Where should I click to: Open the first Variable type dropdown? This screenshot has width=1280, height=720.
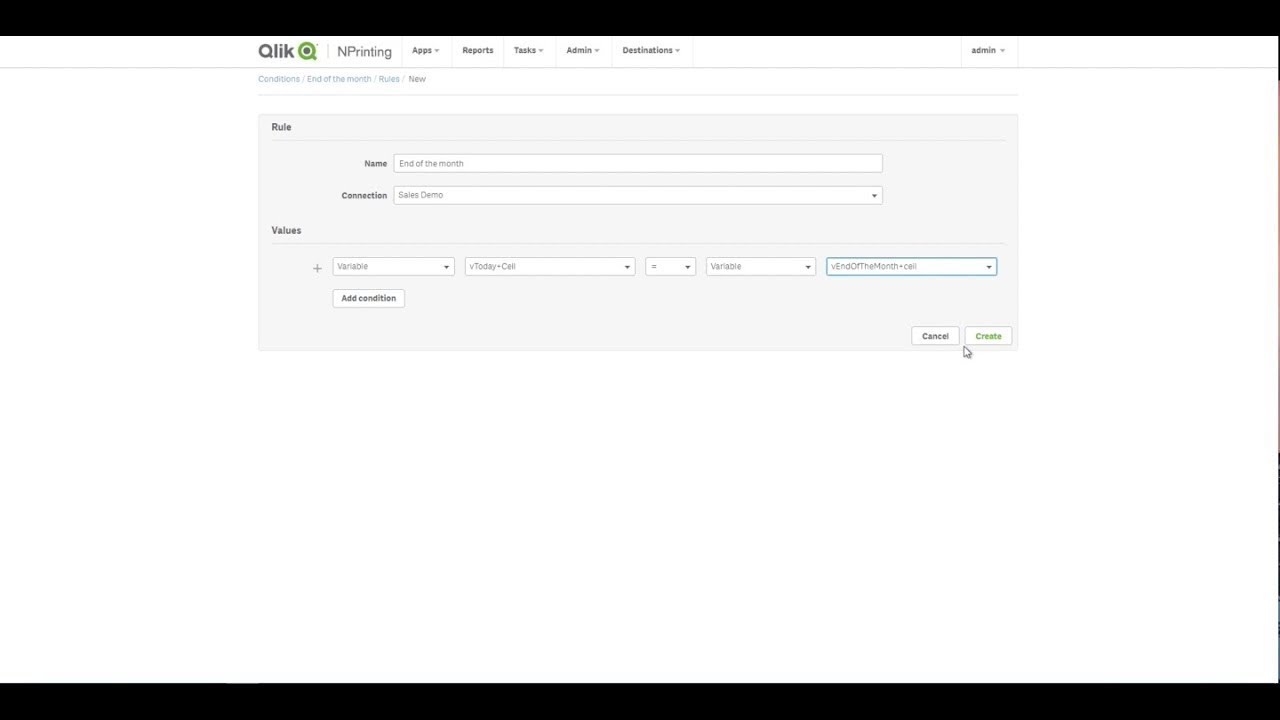[x=393, y=267]
